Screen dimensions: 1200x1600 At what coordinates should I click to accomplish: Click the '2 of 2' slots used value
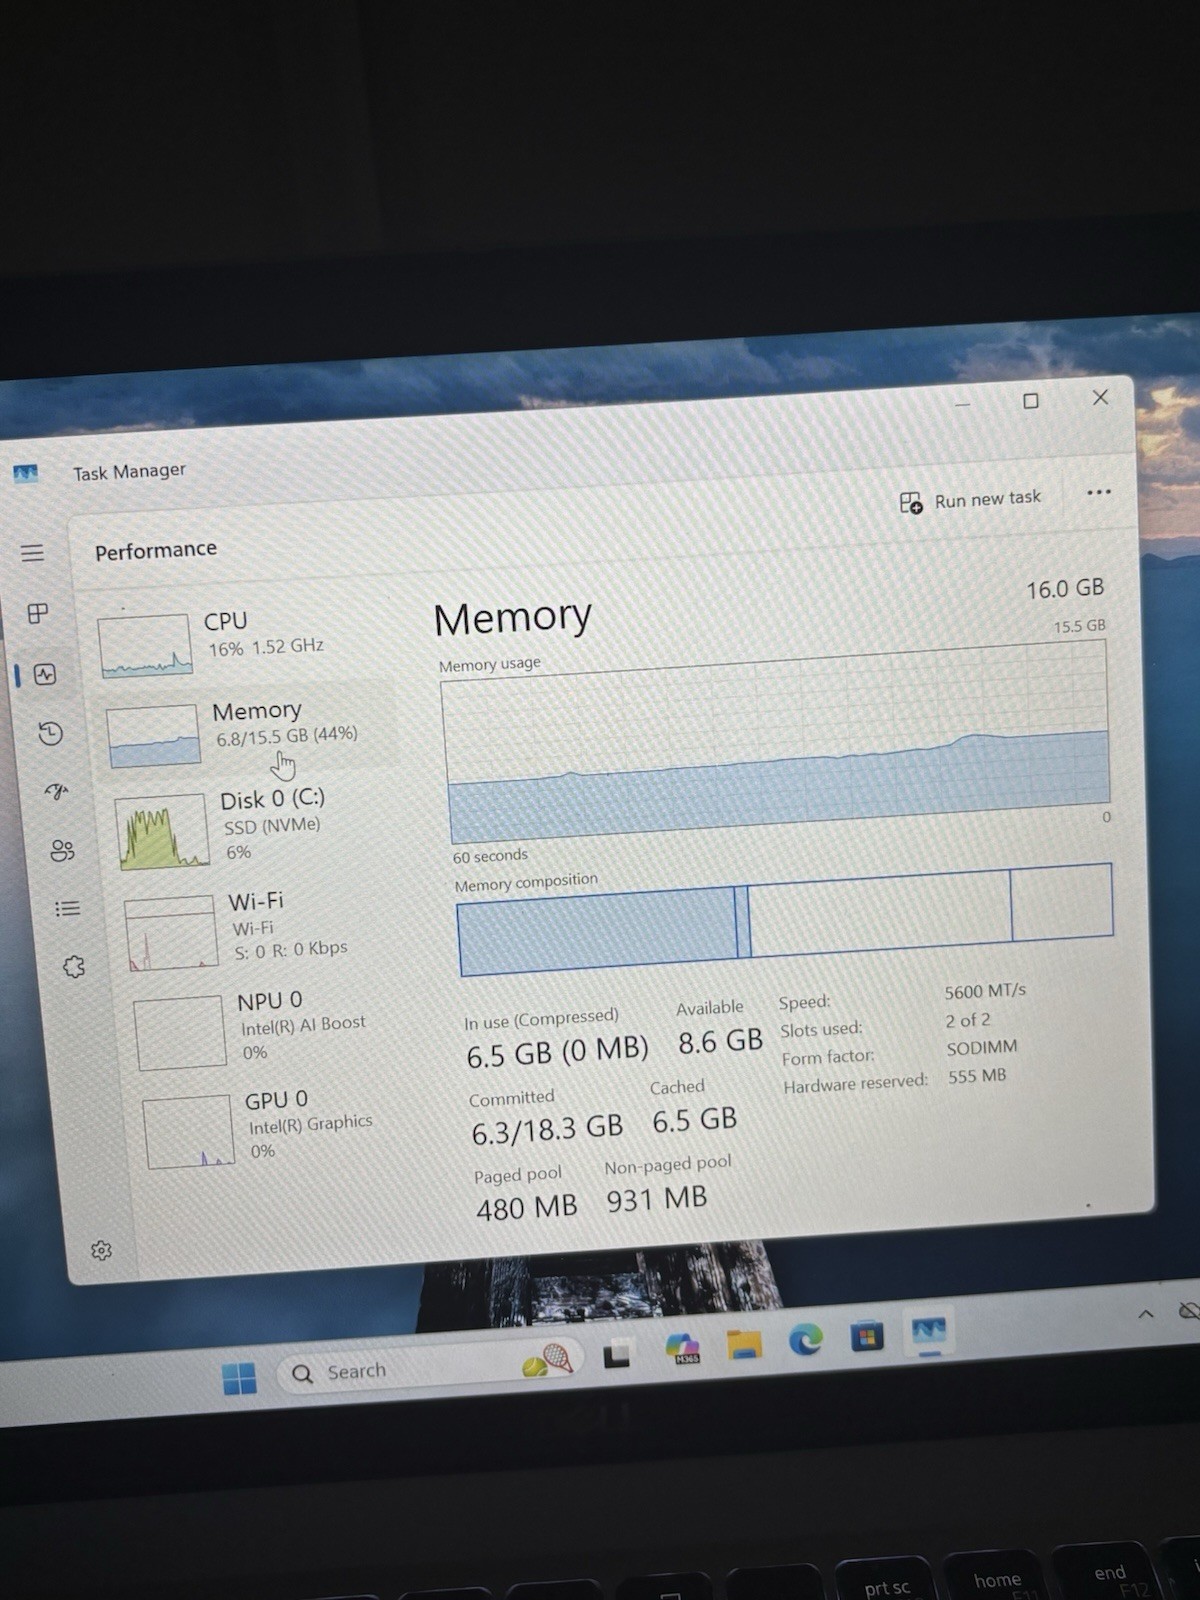[x=967, y=1020]
